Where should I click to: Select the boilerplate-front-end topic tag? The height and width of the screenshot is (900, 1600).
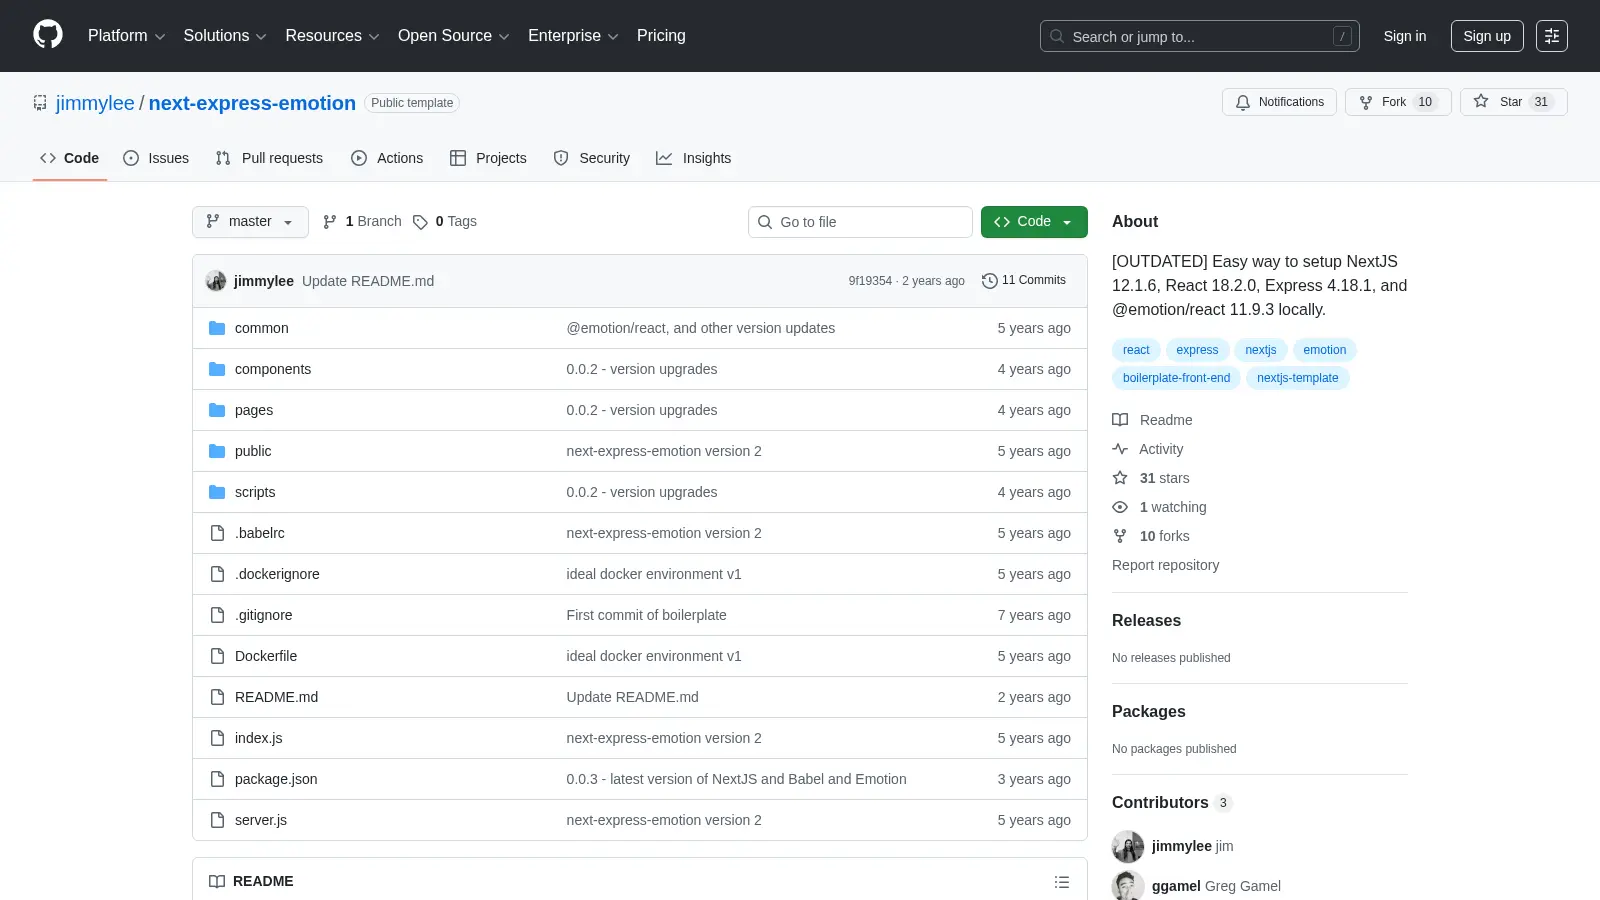click(1176, 378)
